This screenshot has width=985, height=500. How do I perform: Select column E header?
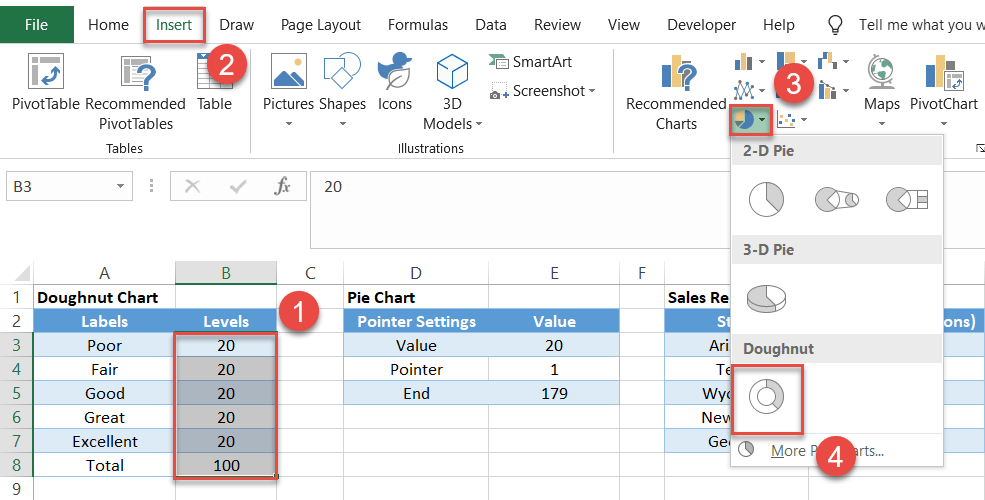click(554, 273)
